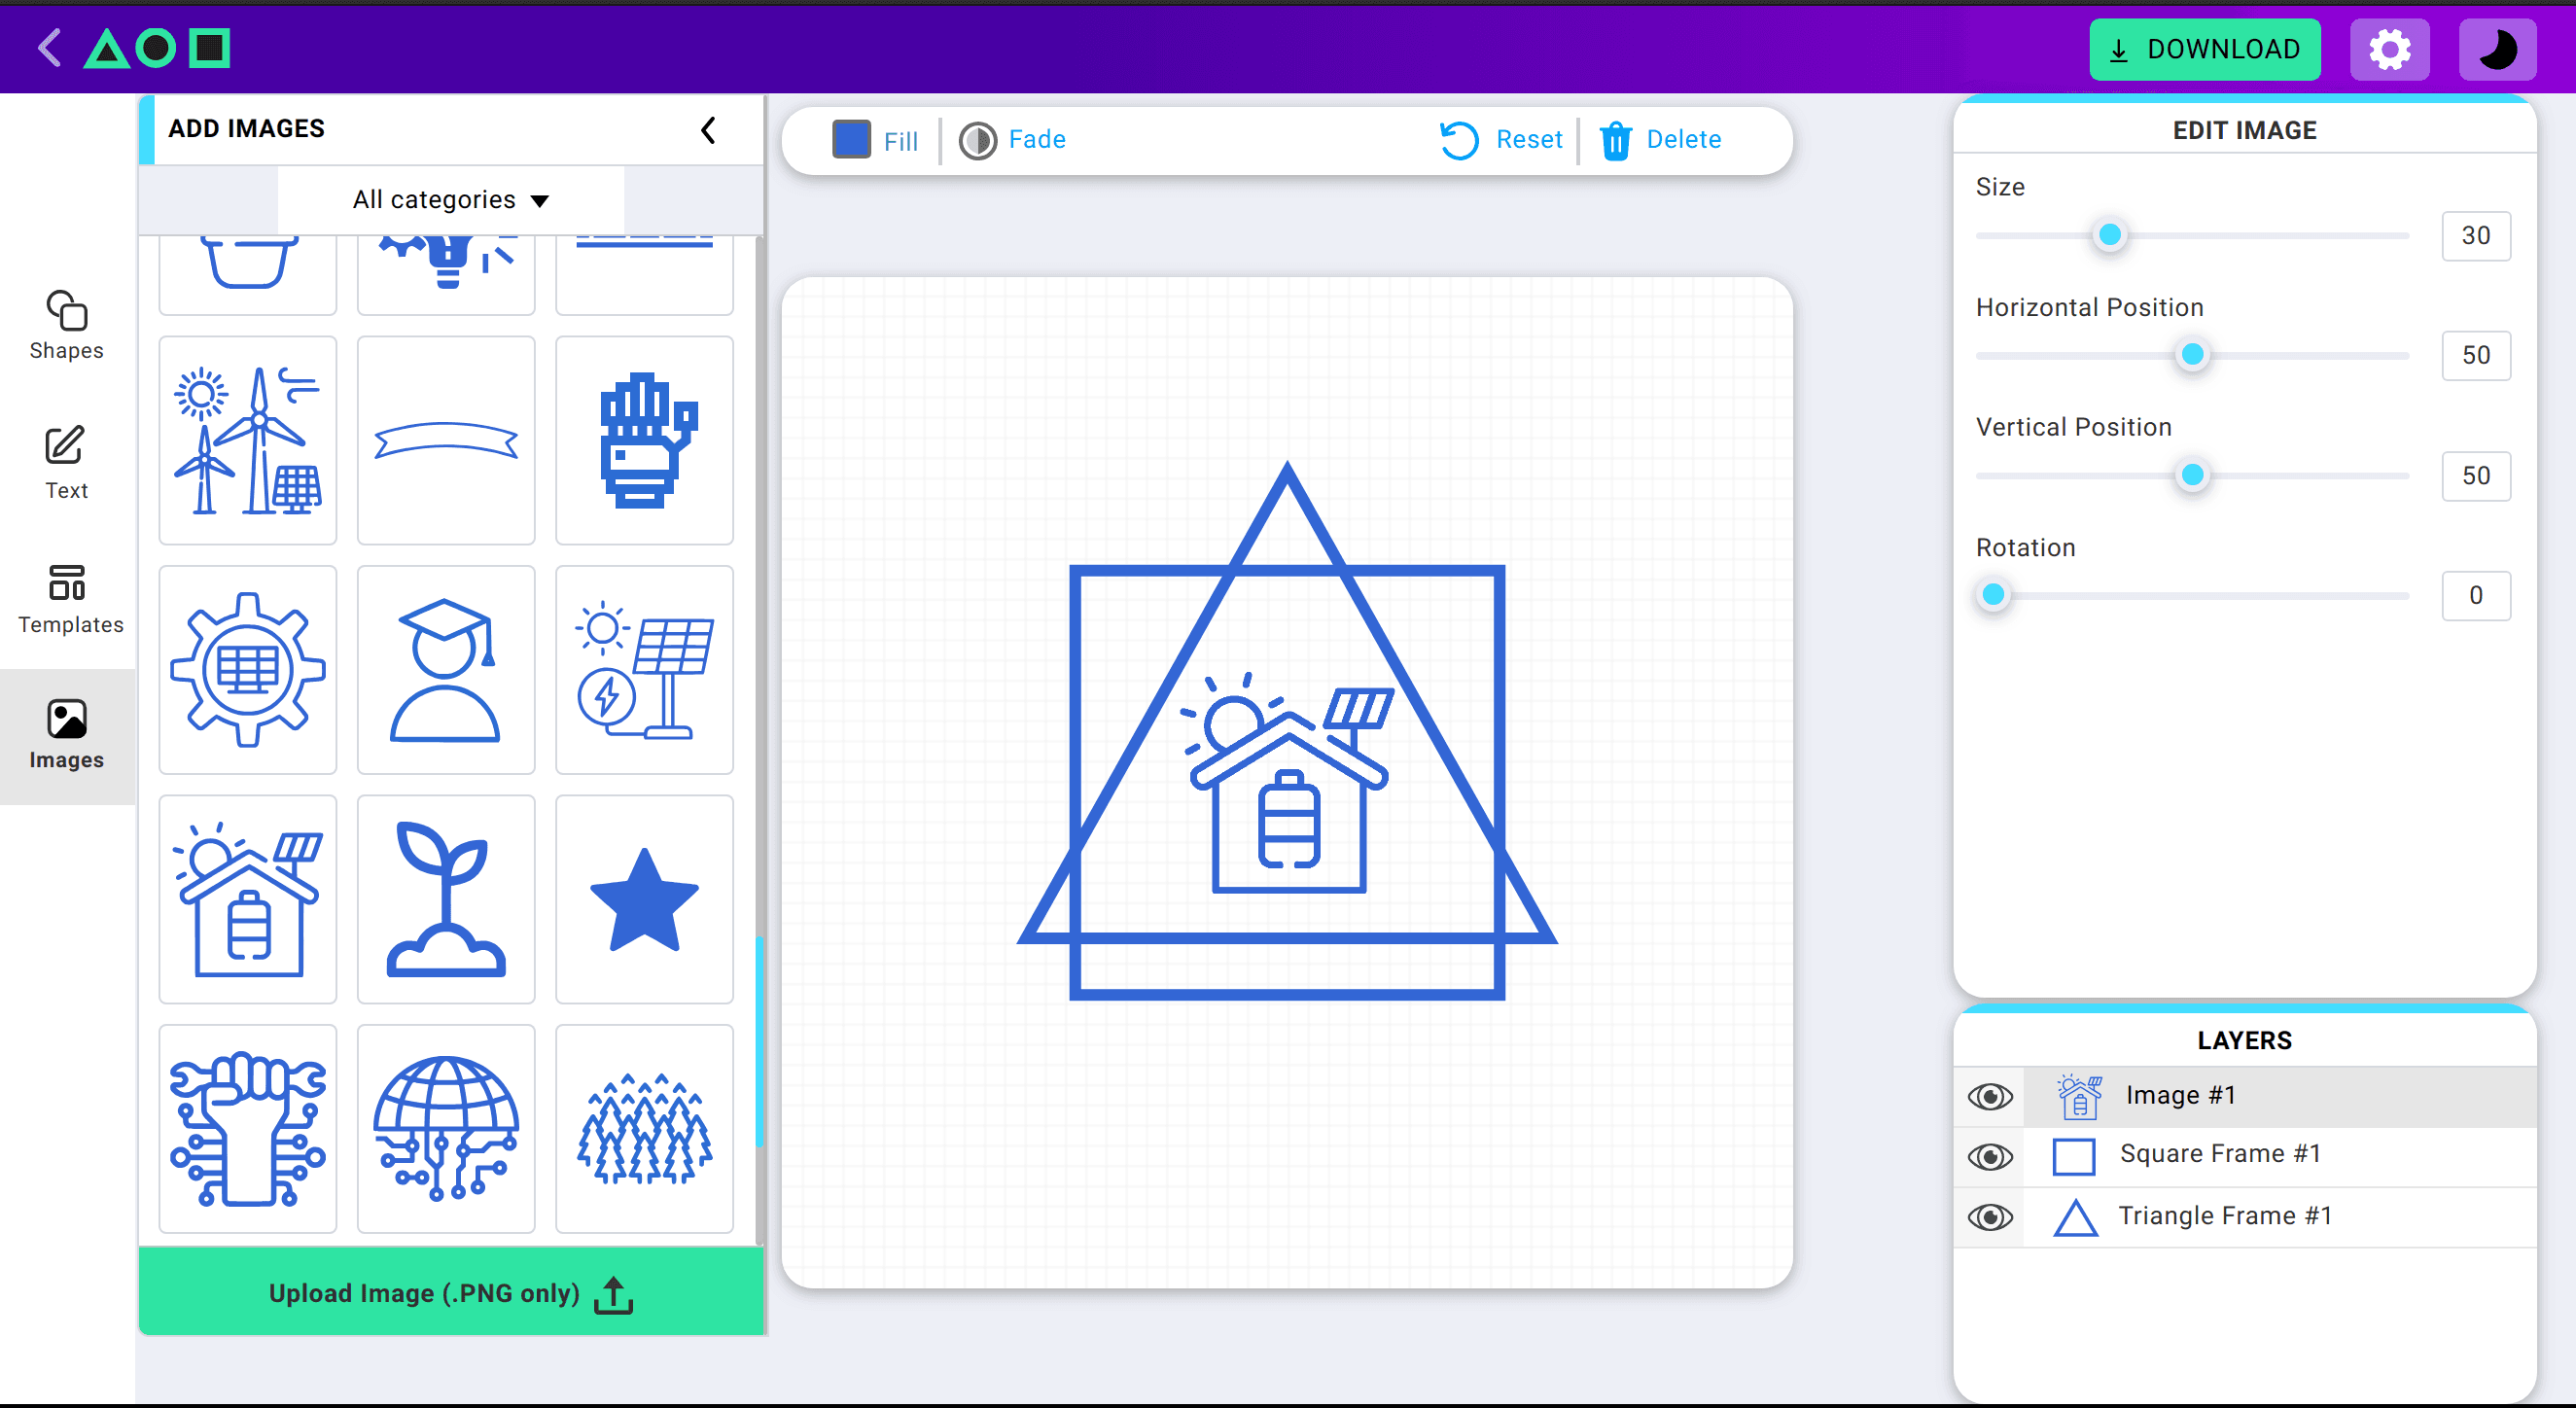Open the settings gear icon
The image size is (2576, 1408).
click(x=2389, y=49)
